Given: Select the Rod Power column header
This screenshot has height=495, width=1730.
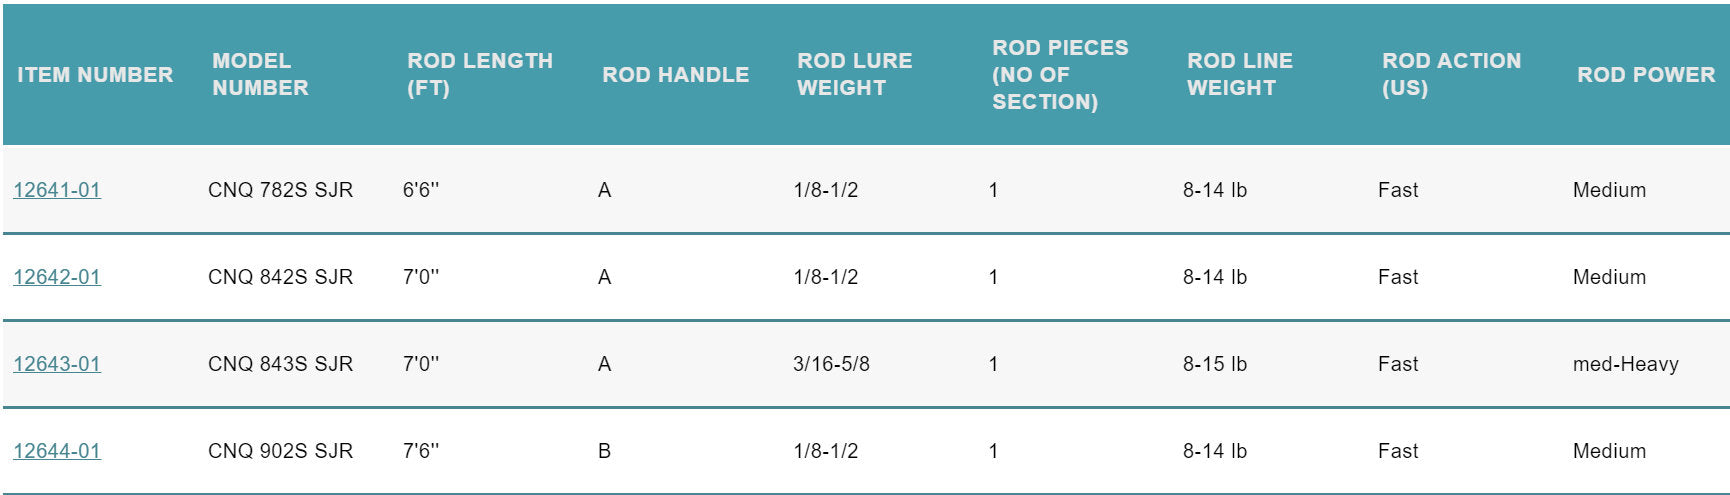Looking at the screenshot, I should pyautogui.click(x=1645, y=75).
